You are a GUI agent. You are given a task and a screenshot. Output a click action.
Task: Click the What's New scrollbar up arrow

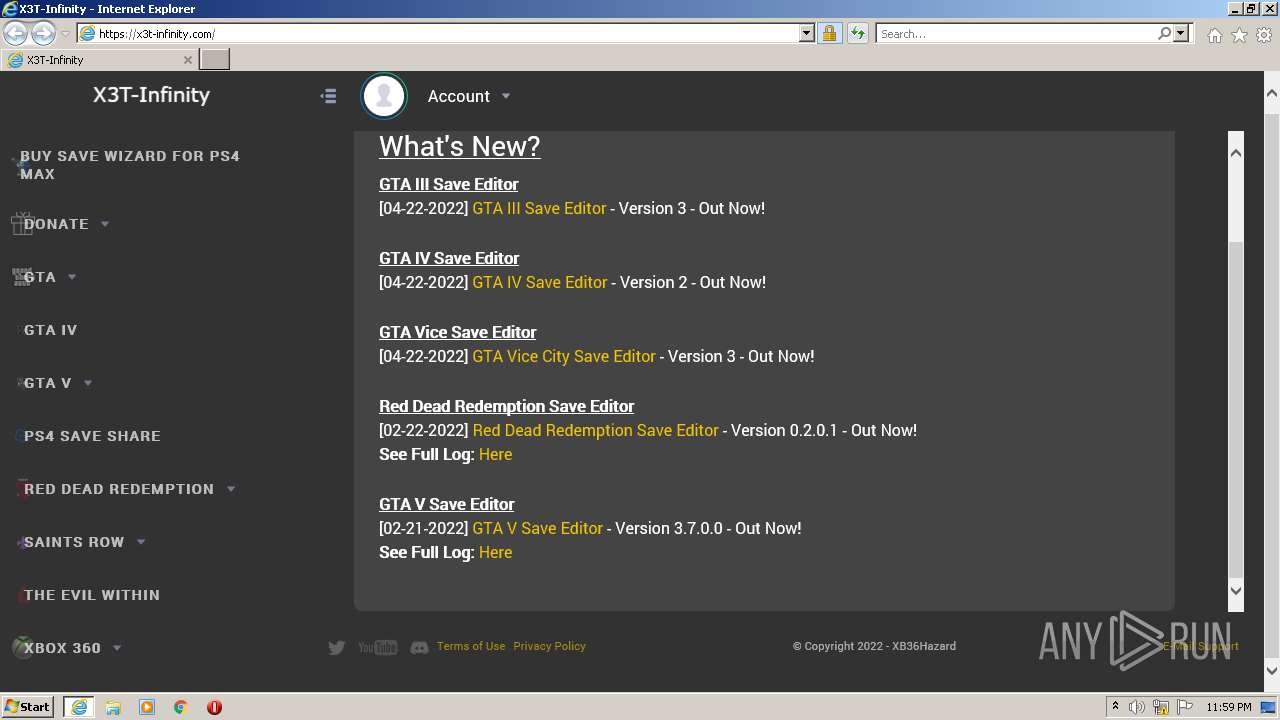(x=1235, y=152)
